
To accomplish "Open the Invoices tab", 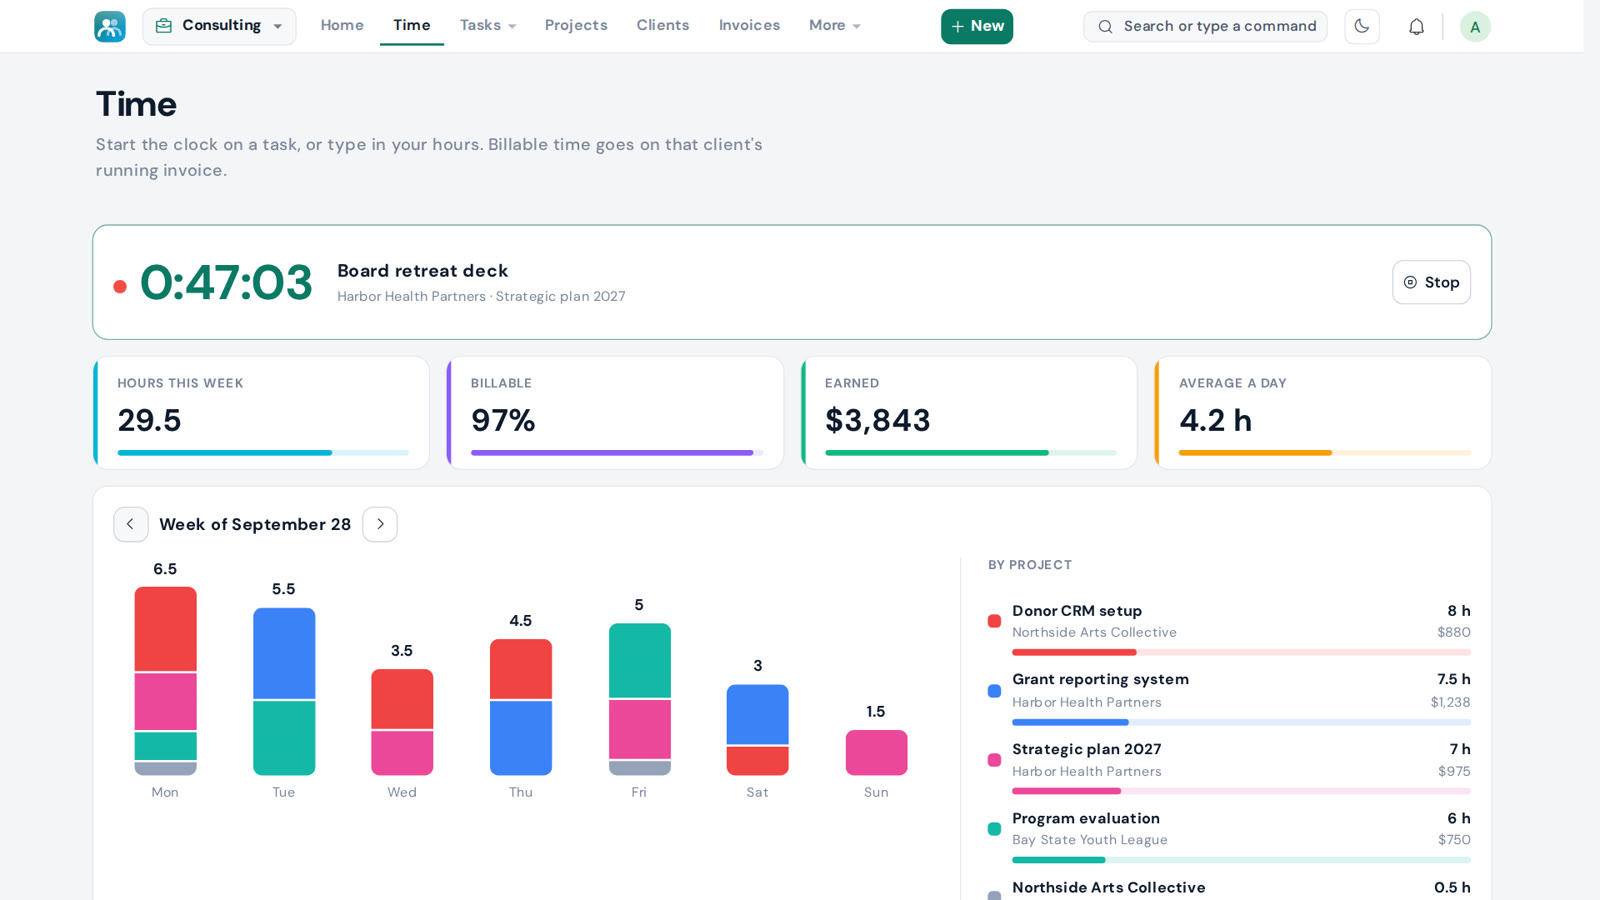I will coord(749,25).
